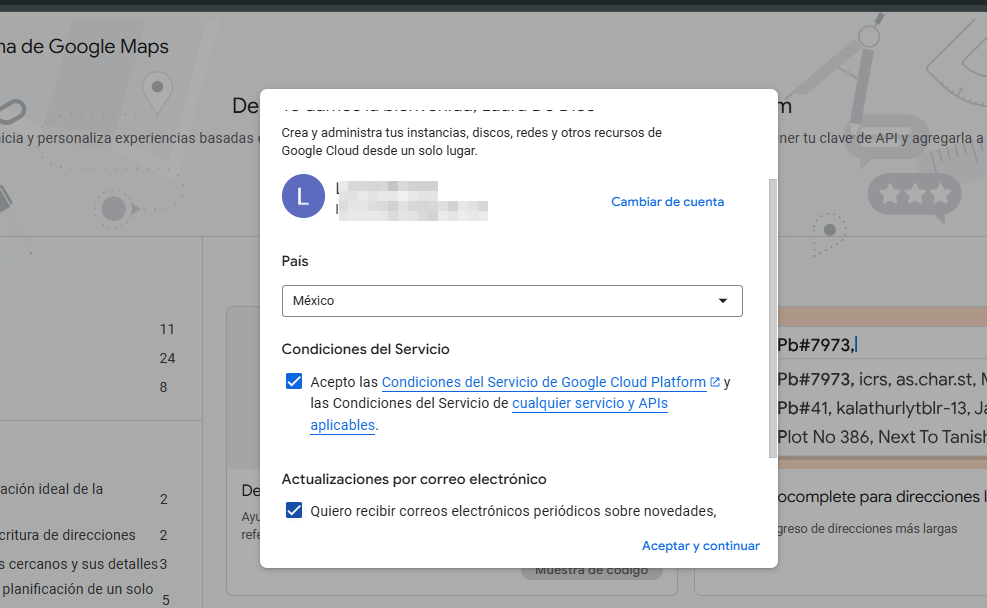The image size is (987, 608).
Task: Click the Actualizaciones por correo electrónico heading
Action: [414, 479]
